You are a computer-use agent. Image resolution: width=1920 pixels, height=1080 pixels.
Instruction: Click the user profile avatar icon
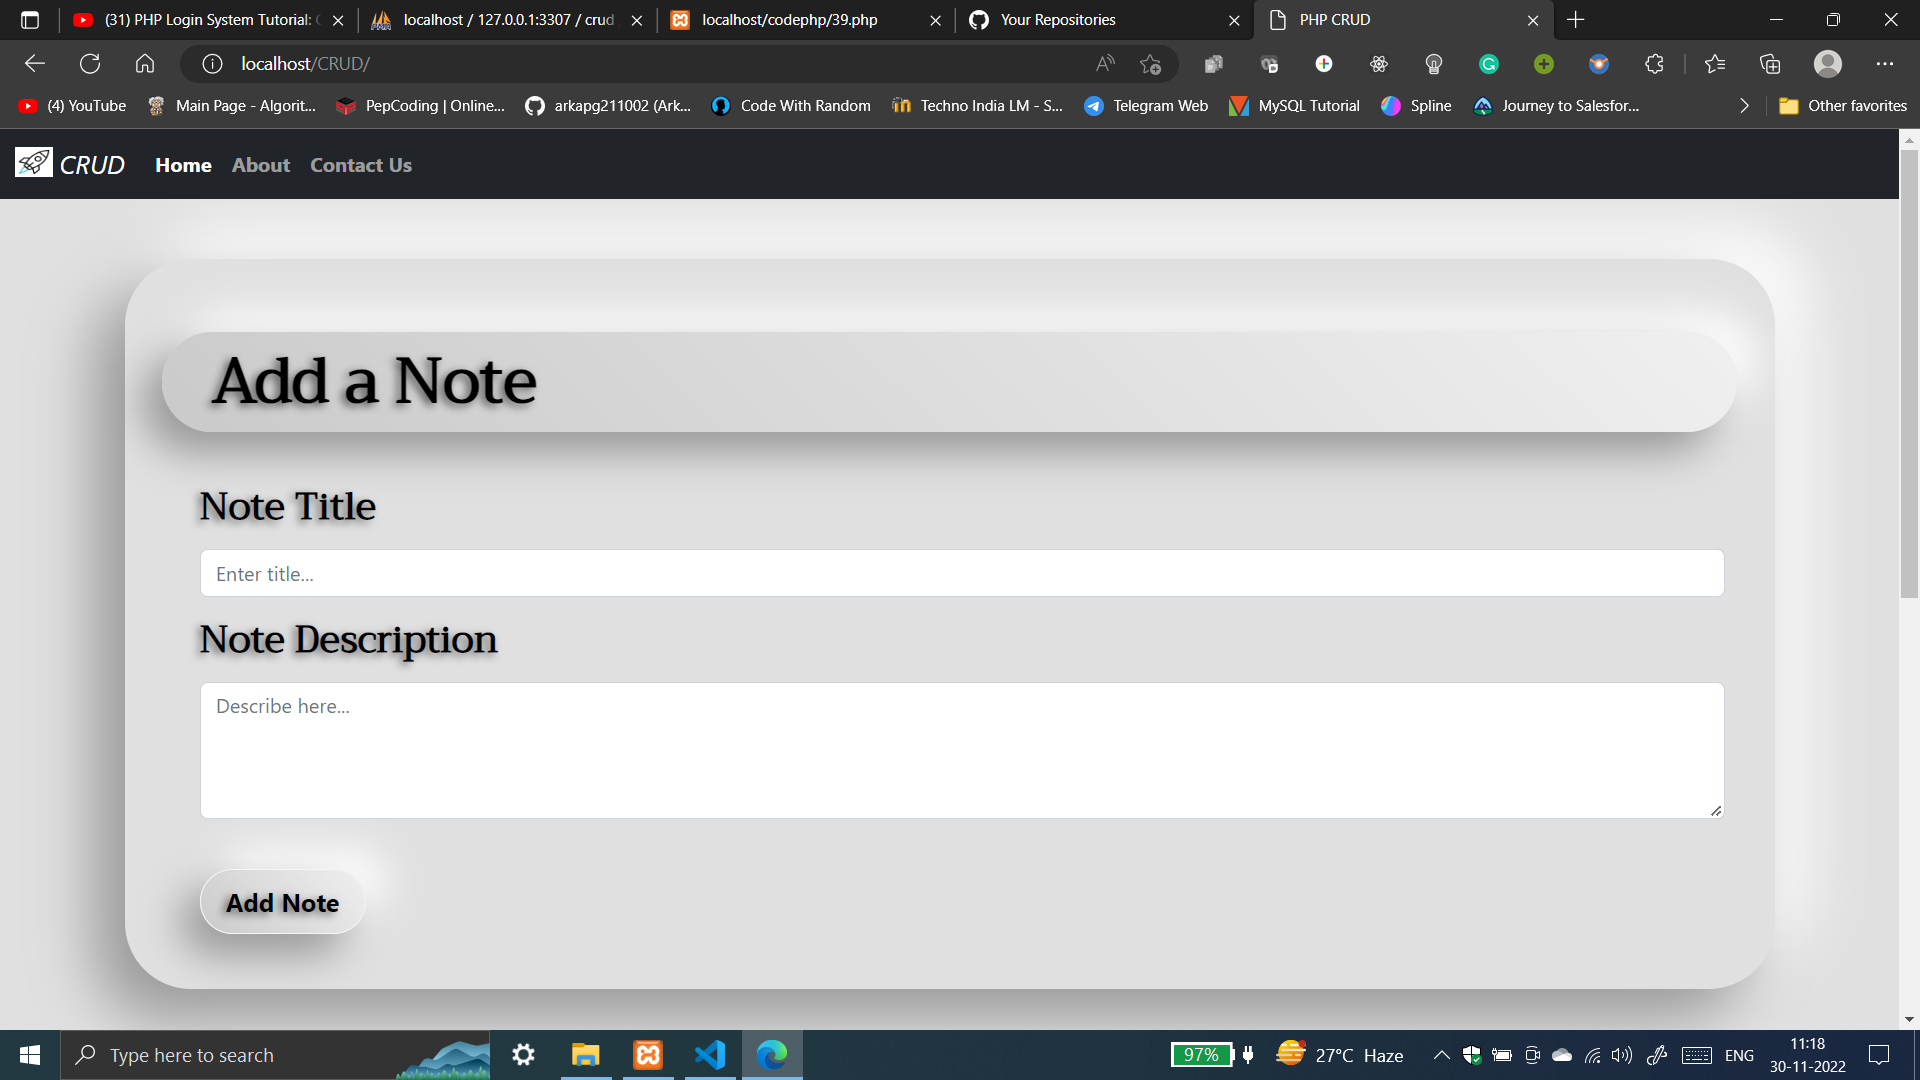[x=1827, y=64]
